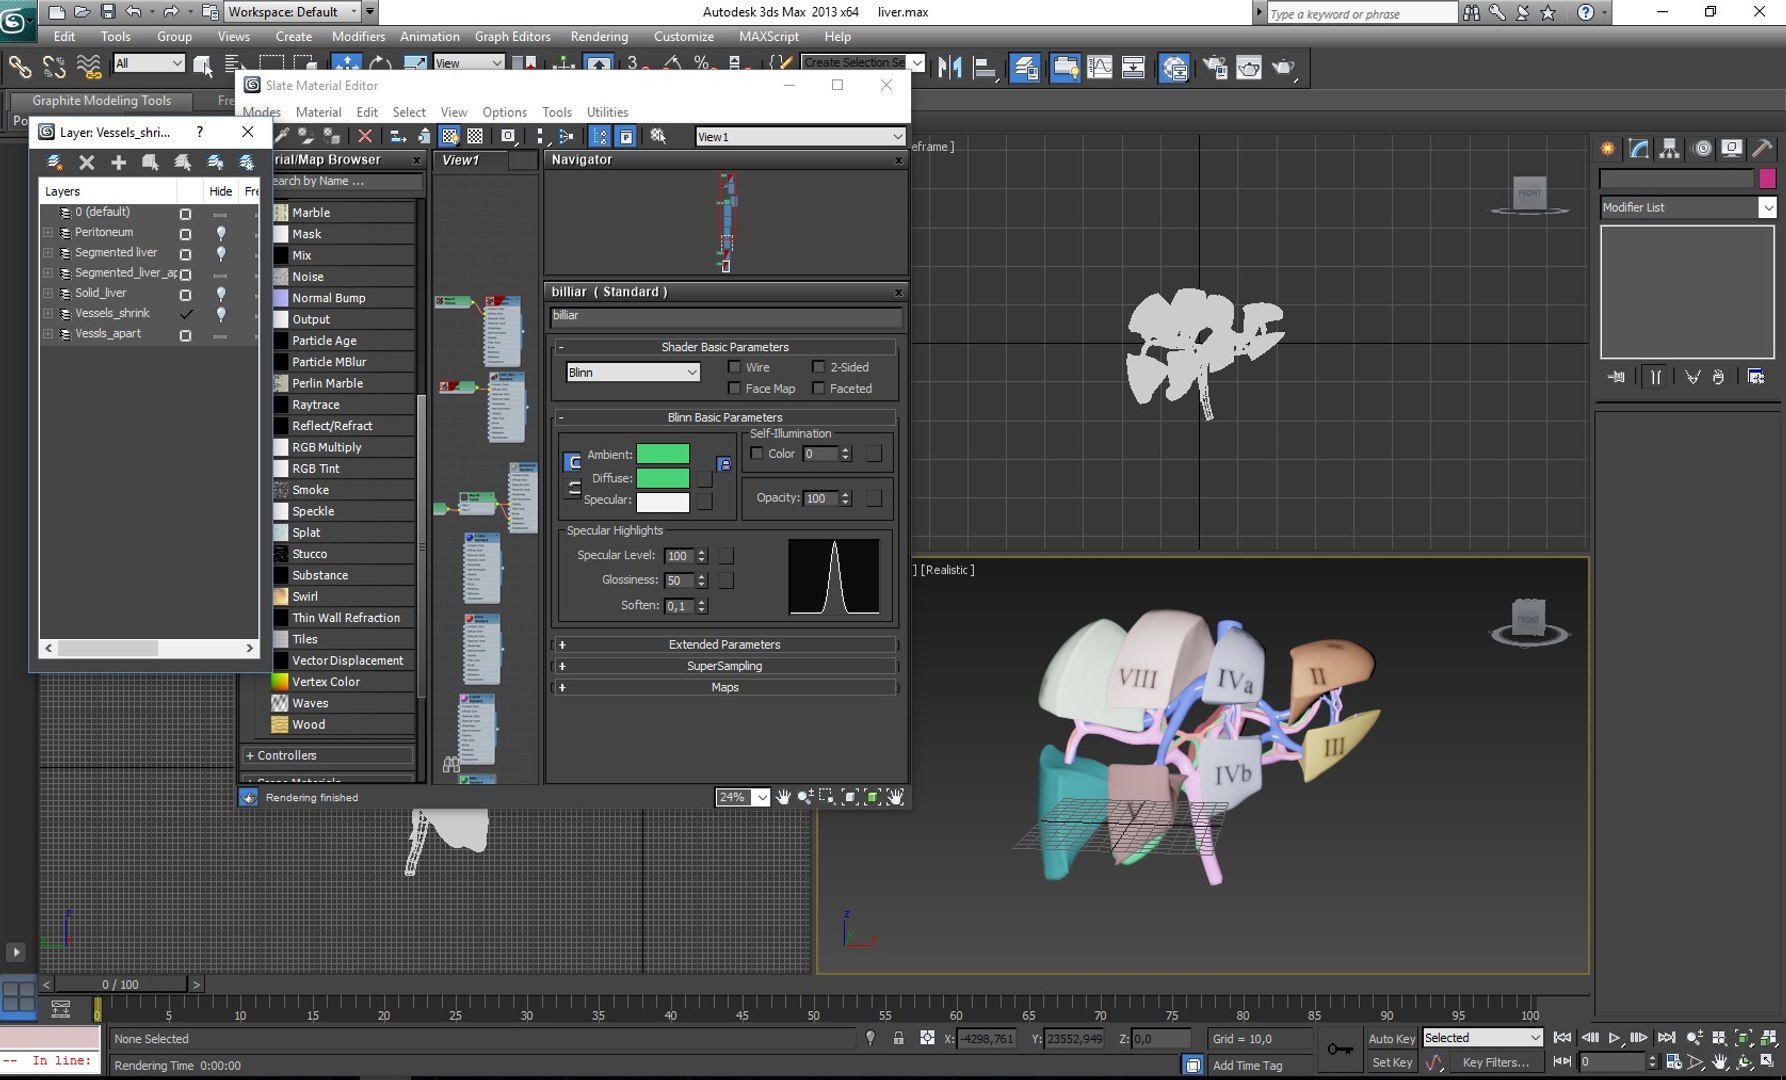
Task: Open the Modifier List dropdown
Action: click(x=1687, y=207)
